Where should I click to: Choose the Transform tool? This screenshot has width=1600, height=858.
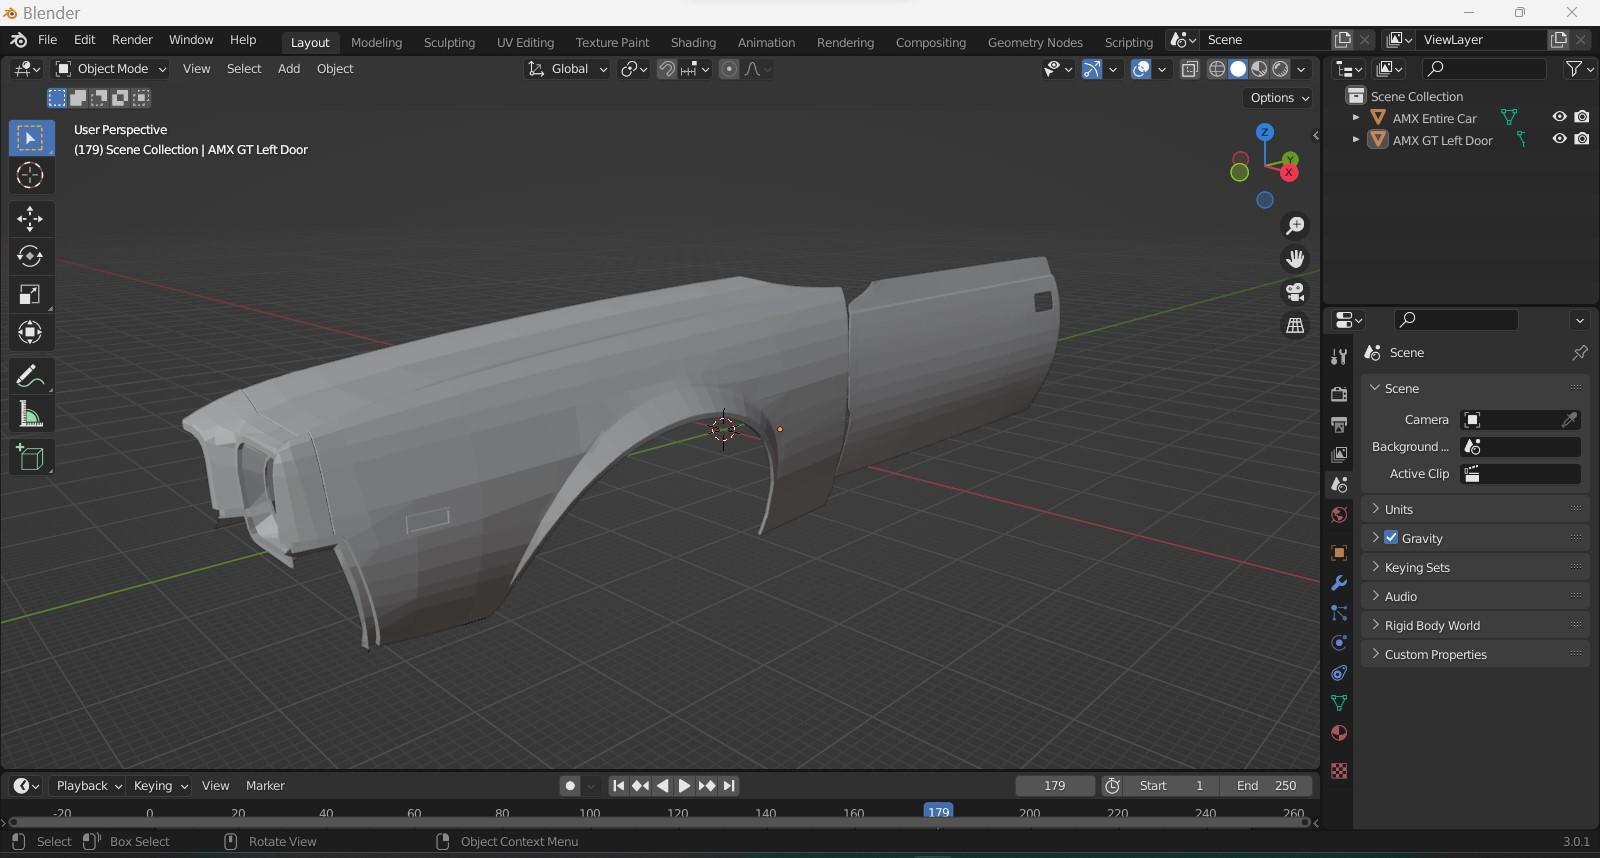coord(30,332)
